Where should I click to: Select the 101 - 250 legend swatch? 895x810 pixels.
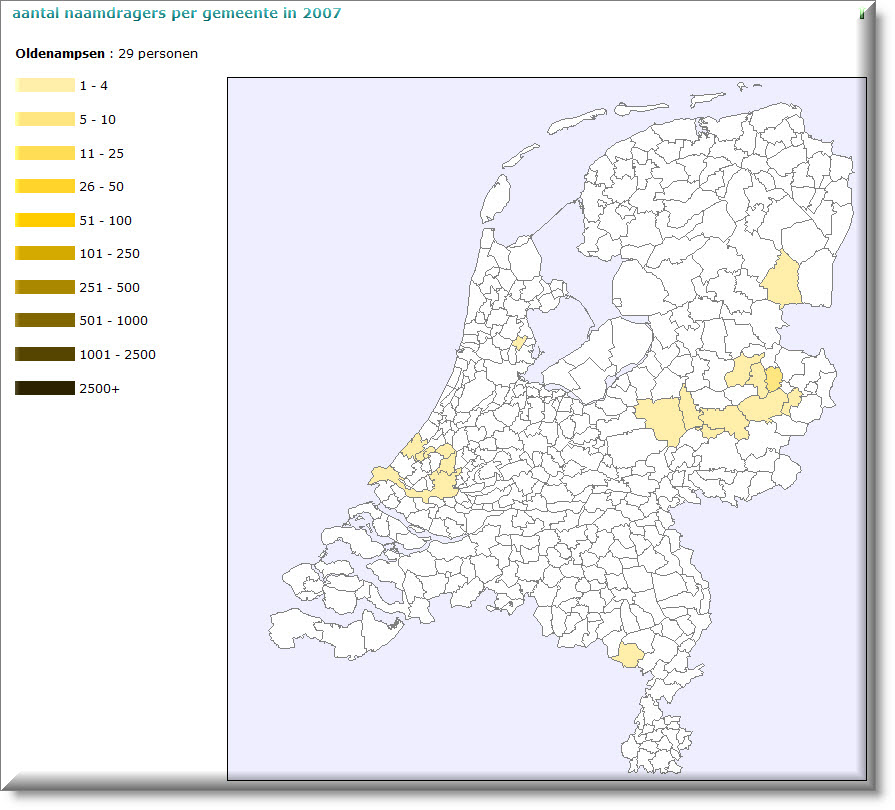[x=45, y=254]
